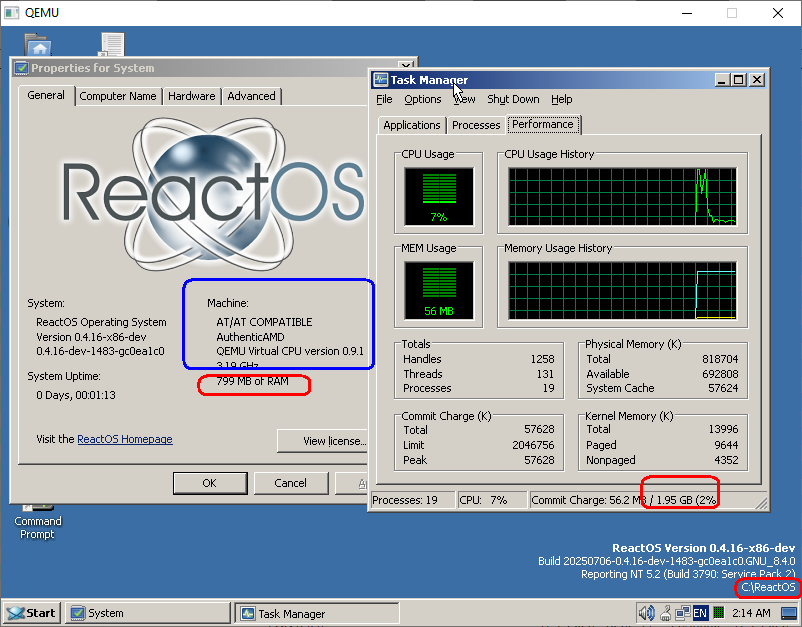The width and height of the screenshot is (802, 627).
Task: Select the General tab in System Properties
Action: pos(46,95)
